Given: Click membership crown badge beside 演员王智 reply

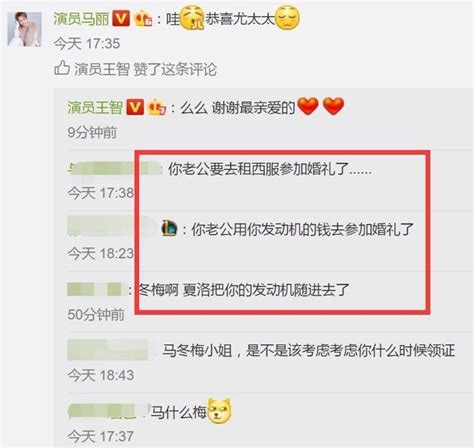Looking at the screenshot, I should point(157,107).
